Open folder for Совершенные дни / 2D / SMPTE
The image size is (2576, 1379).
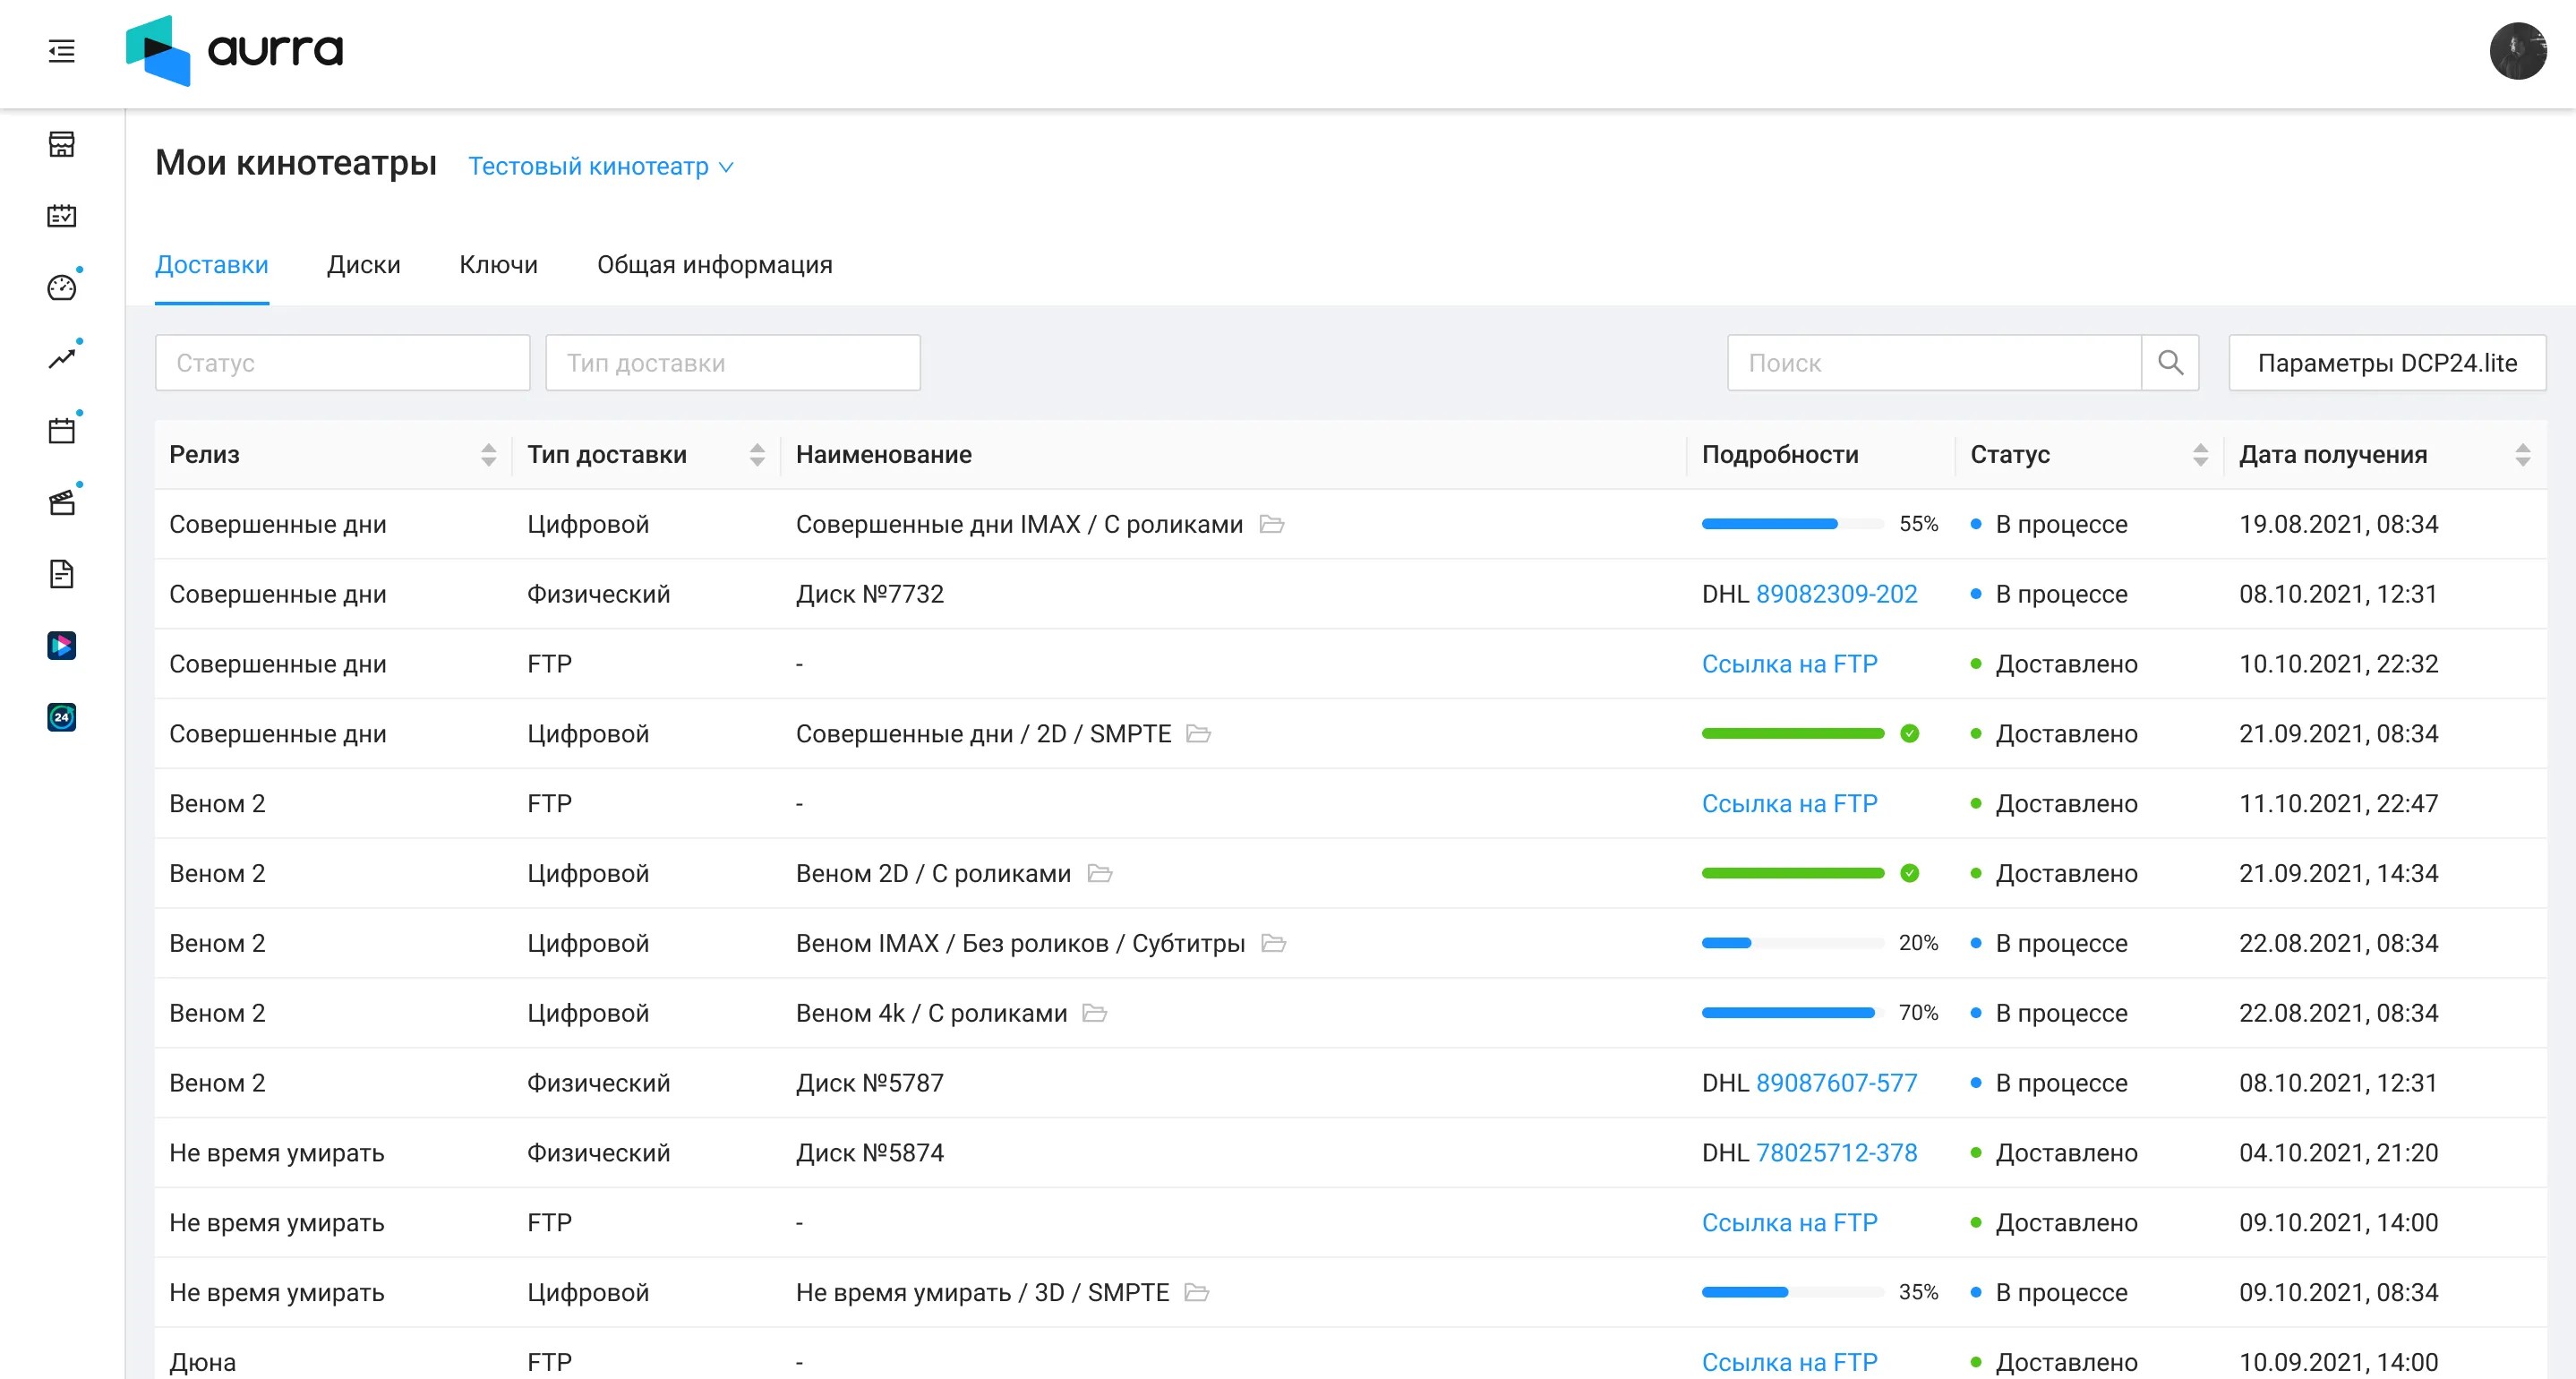1199,734
